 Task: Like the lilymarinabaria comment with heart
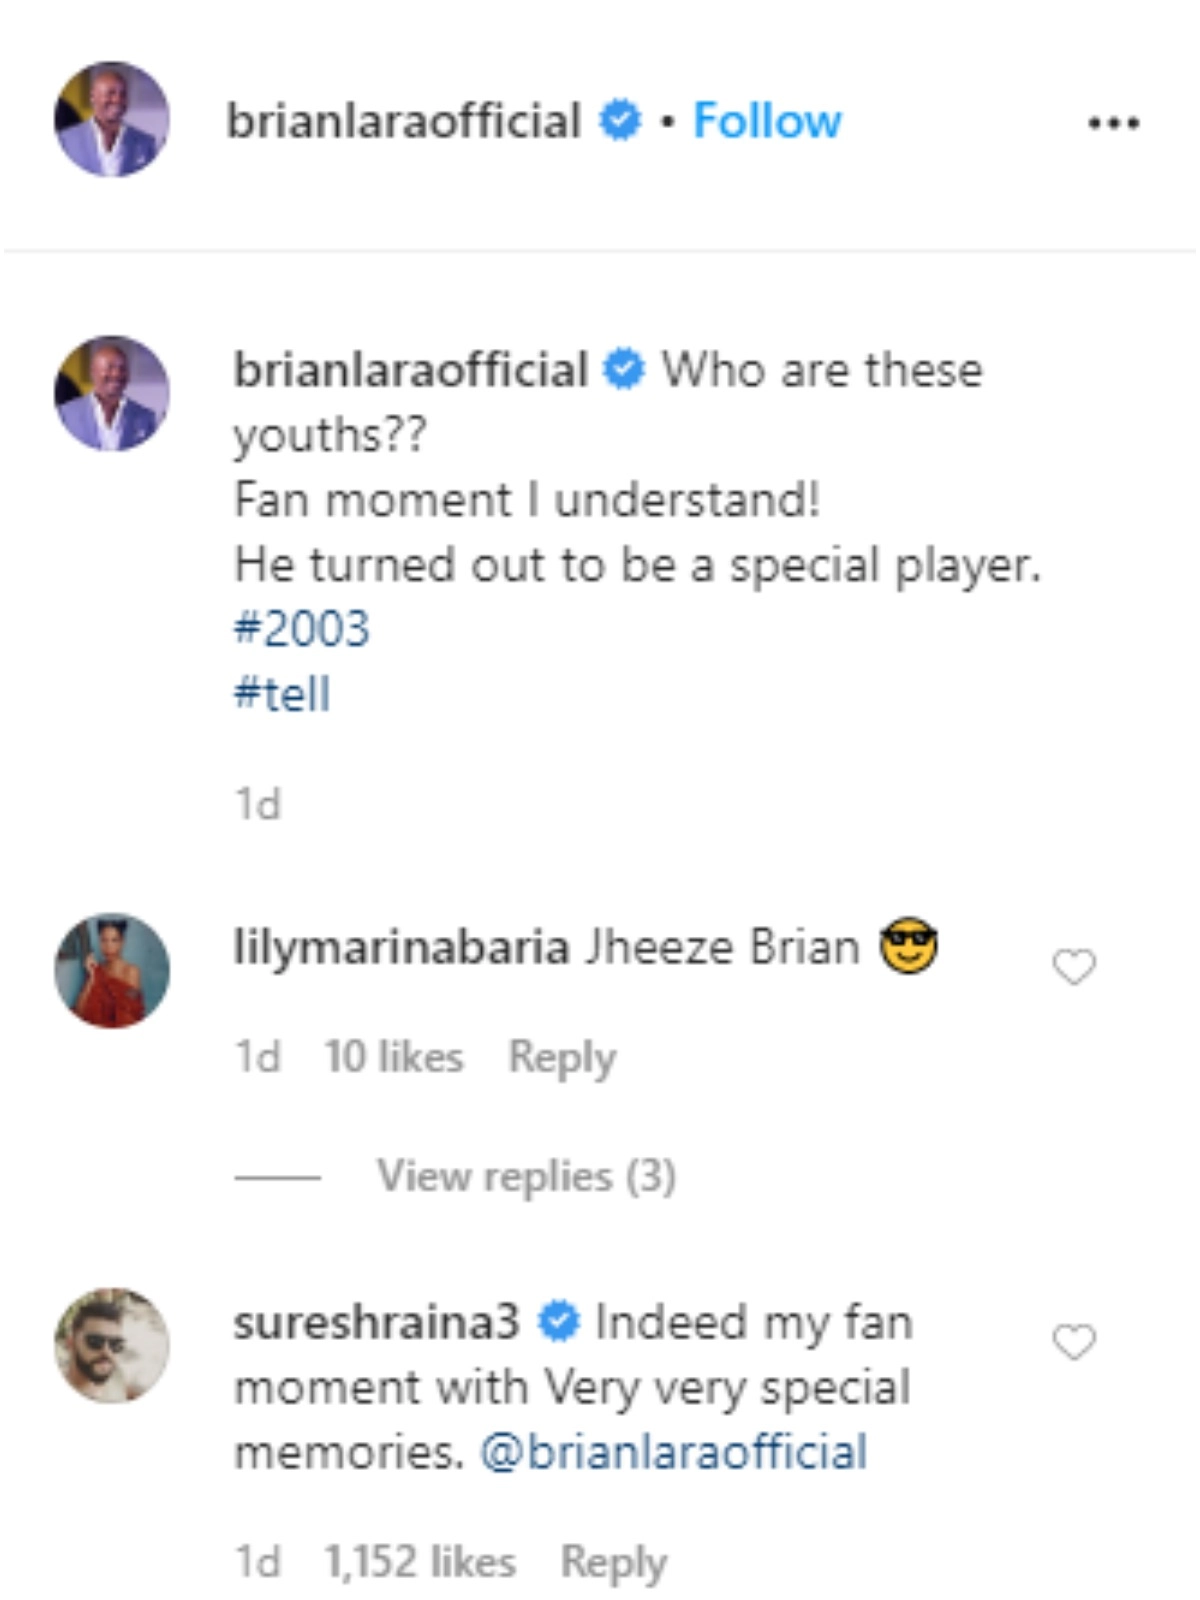(1074, 966)
